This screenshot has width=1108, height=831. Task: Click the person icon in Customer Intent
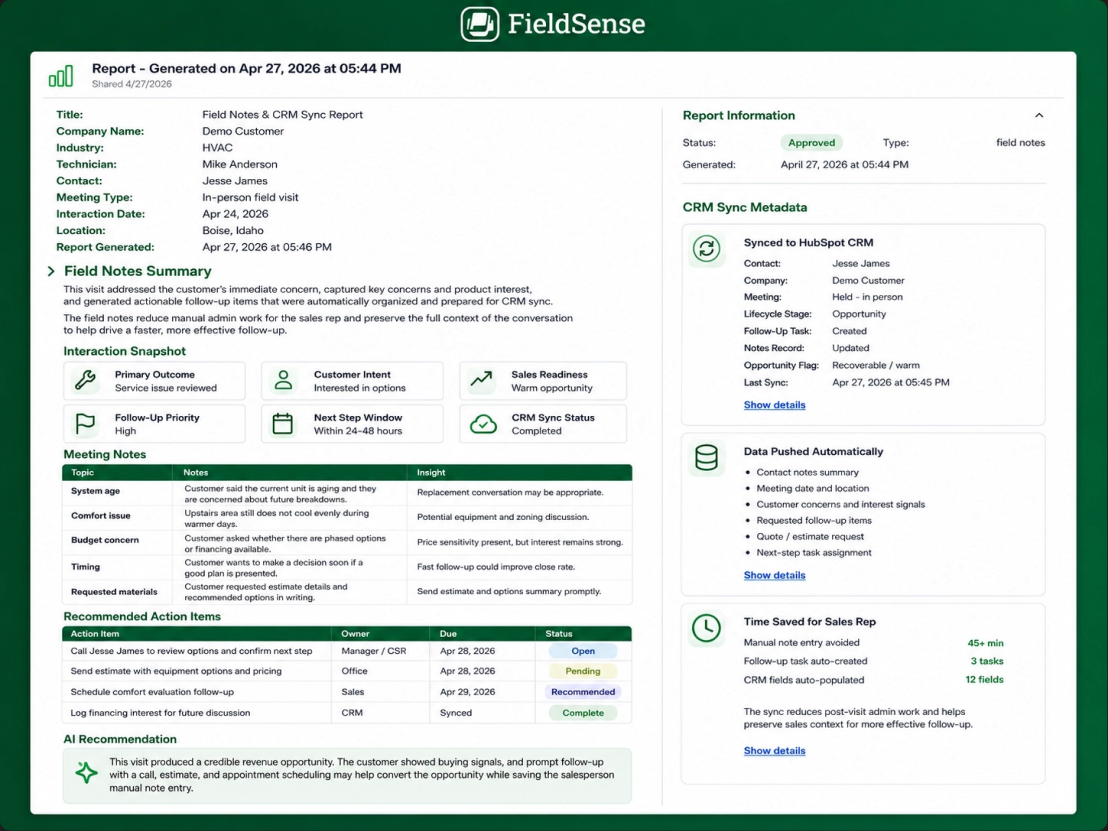point(283,380)
